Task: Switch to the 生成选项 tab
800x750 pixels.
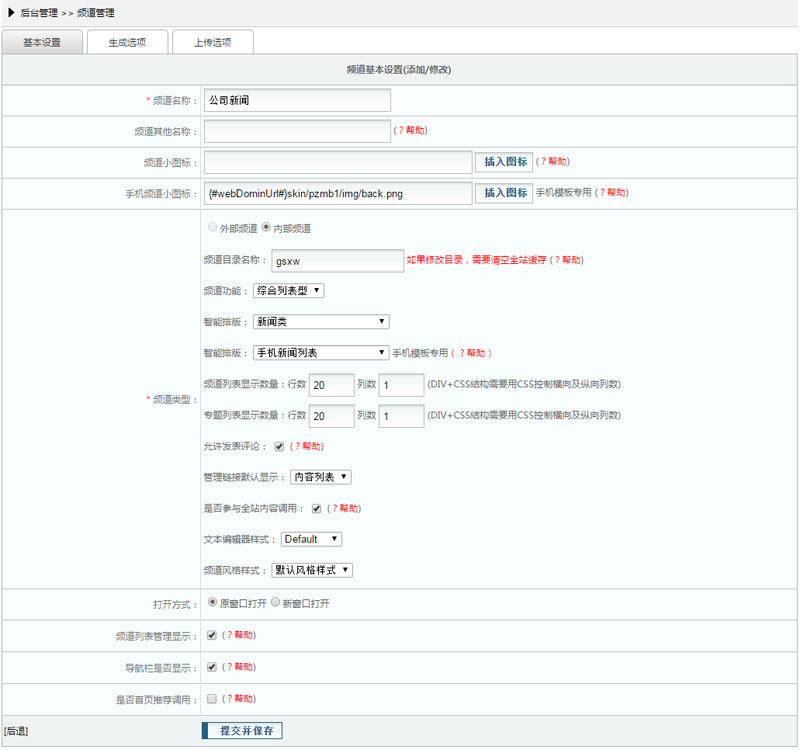Action: pyautogui.click(x=126, y=42)
